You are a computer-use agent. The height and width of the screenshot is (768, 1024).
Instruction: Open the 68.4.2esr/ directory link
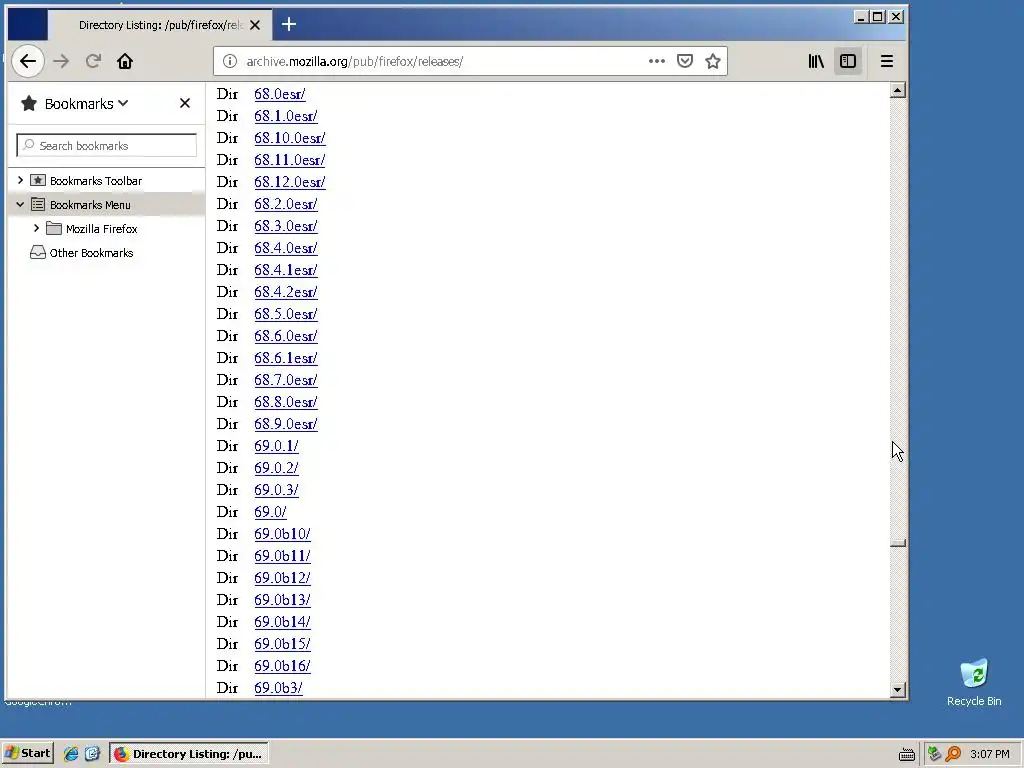pyautogui.click(x=285, y=292)
